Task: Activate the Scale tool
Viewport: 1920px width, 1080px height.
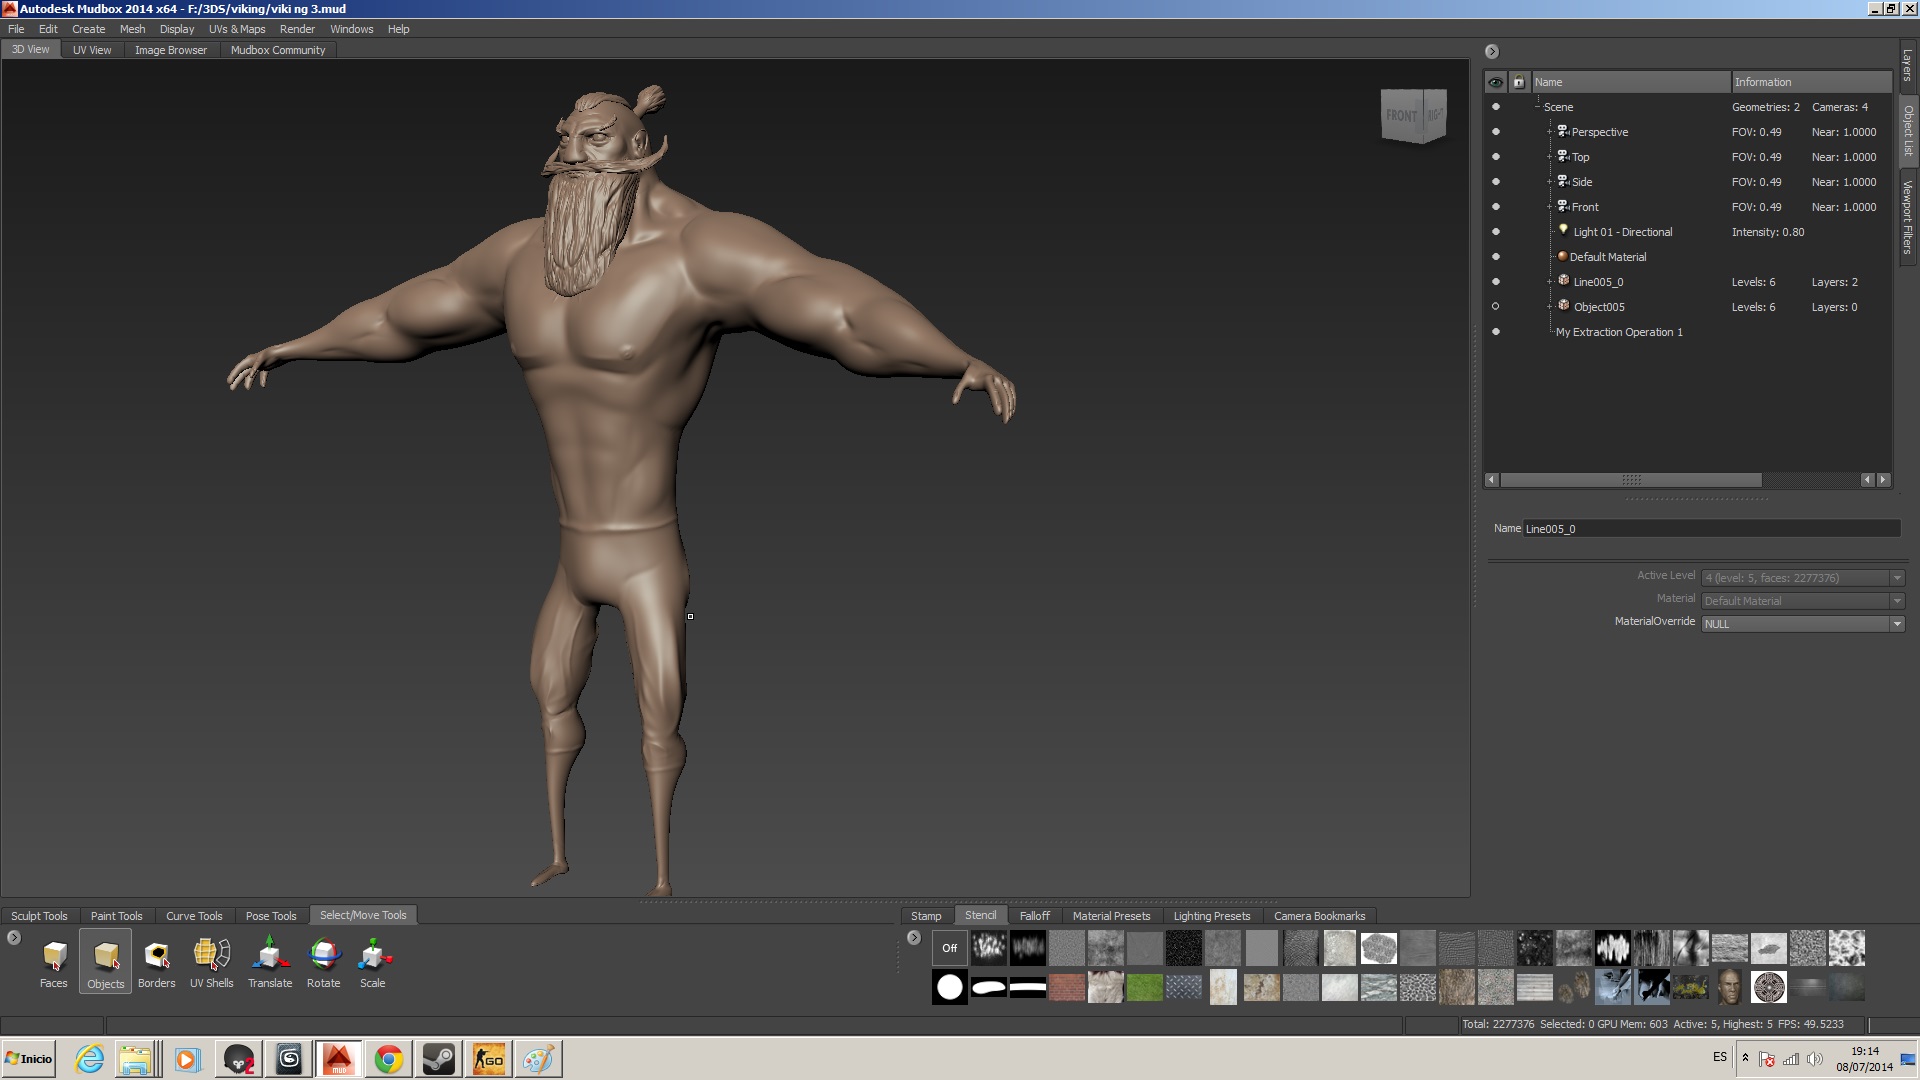Action: (x=373, y=962)
